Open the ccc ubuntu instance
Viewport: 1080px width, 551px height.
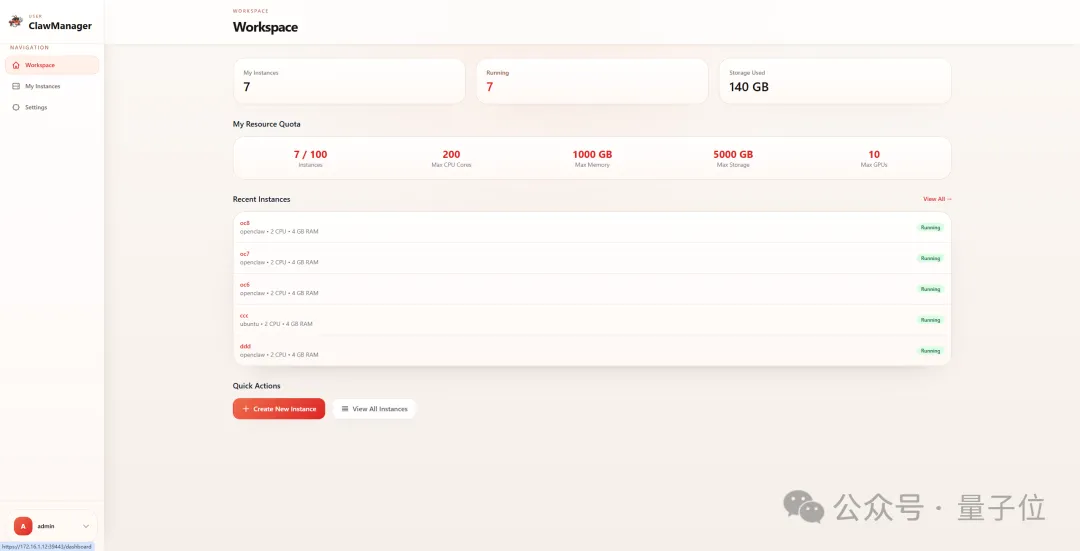[244, 315]
